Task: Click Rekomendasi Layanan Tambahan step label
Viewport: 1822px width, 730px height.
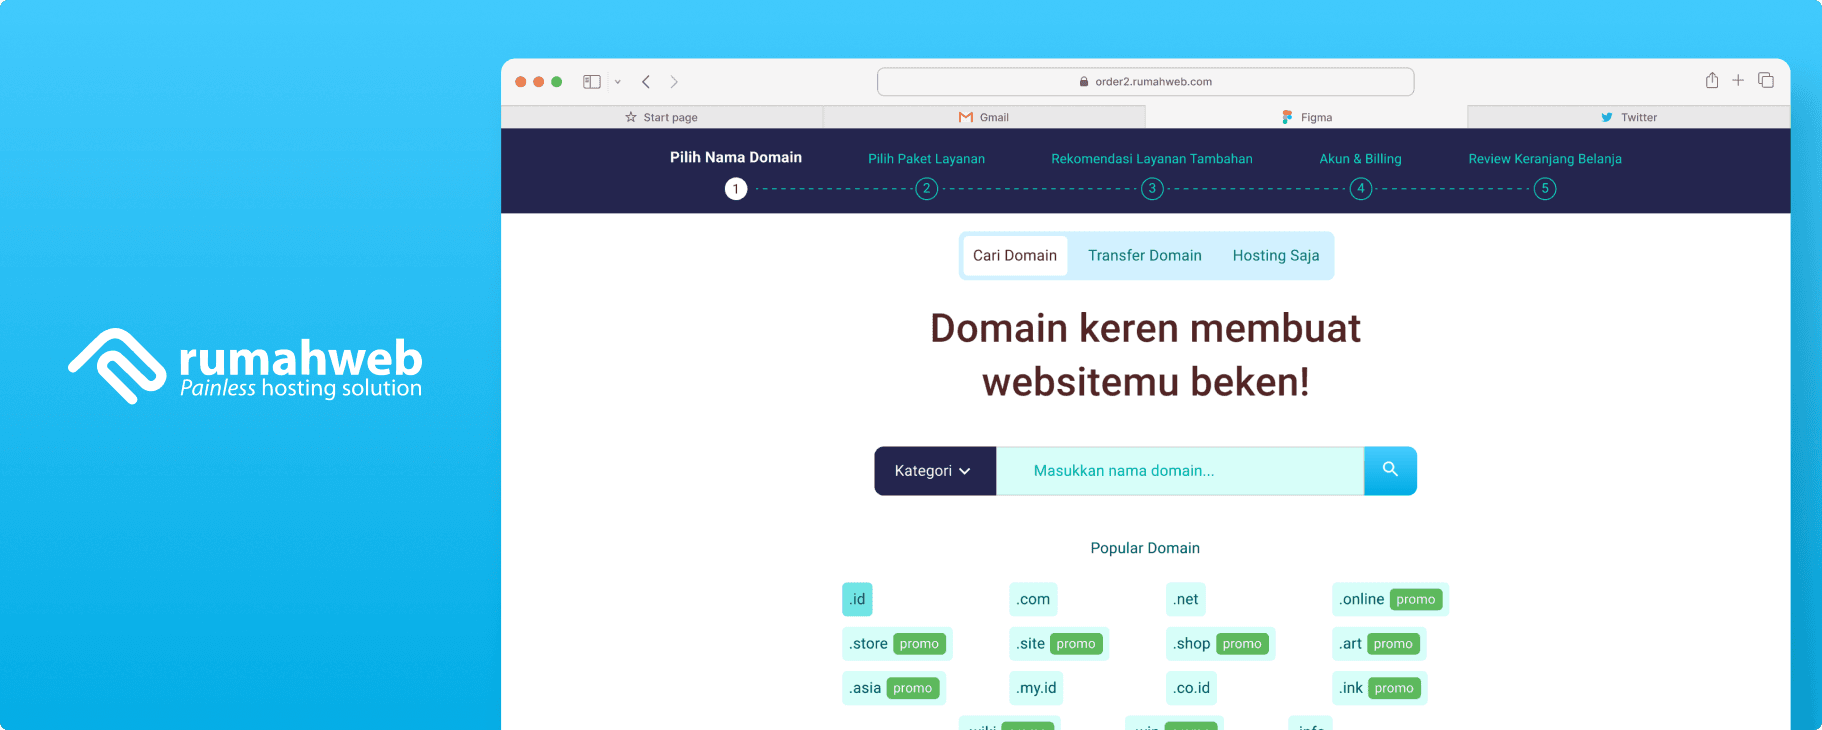Action: point(1152,159)
